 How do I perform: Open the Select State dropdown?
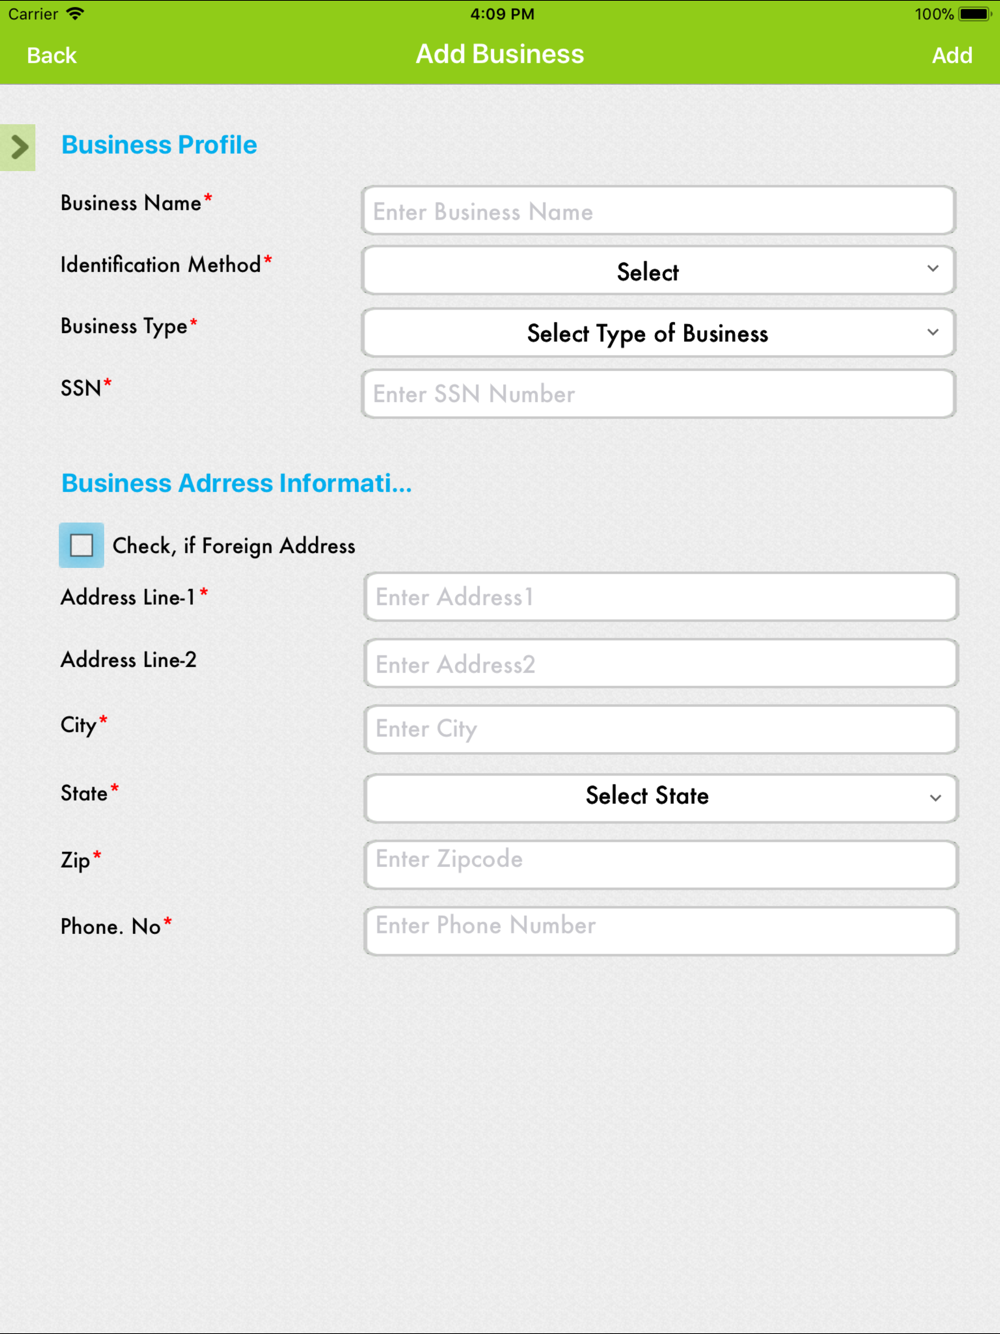click(660, 797)
